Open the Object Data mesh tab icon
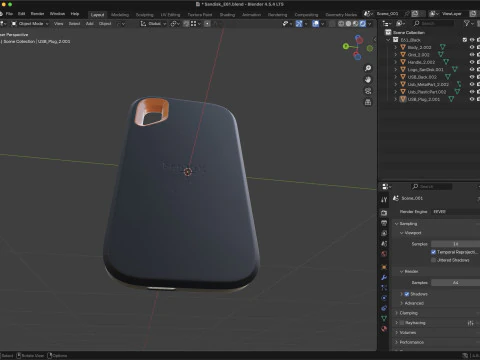This screenshot has width=480, height=360. [x=384, y=319]
